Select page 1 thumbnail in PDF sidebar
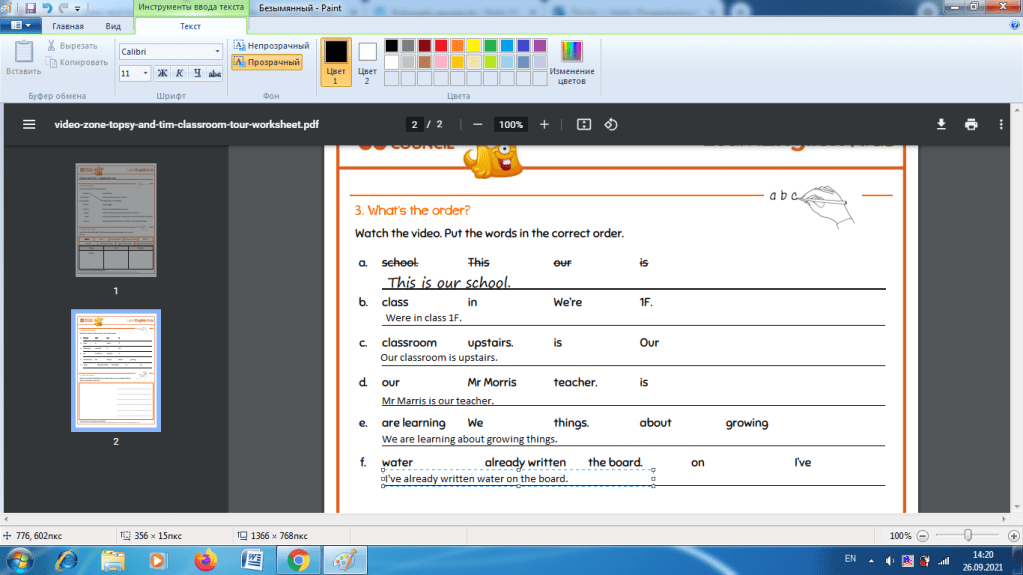The image size is (1023, 575). pos(116,219)
